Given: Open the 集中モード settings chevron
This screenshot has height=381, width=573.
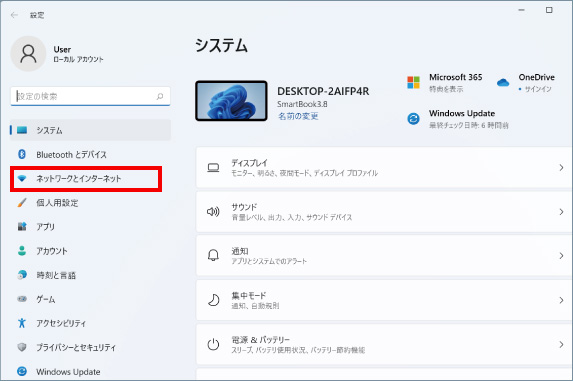Looking at the screenshot, I should click(561, 300).
